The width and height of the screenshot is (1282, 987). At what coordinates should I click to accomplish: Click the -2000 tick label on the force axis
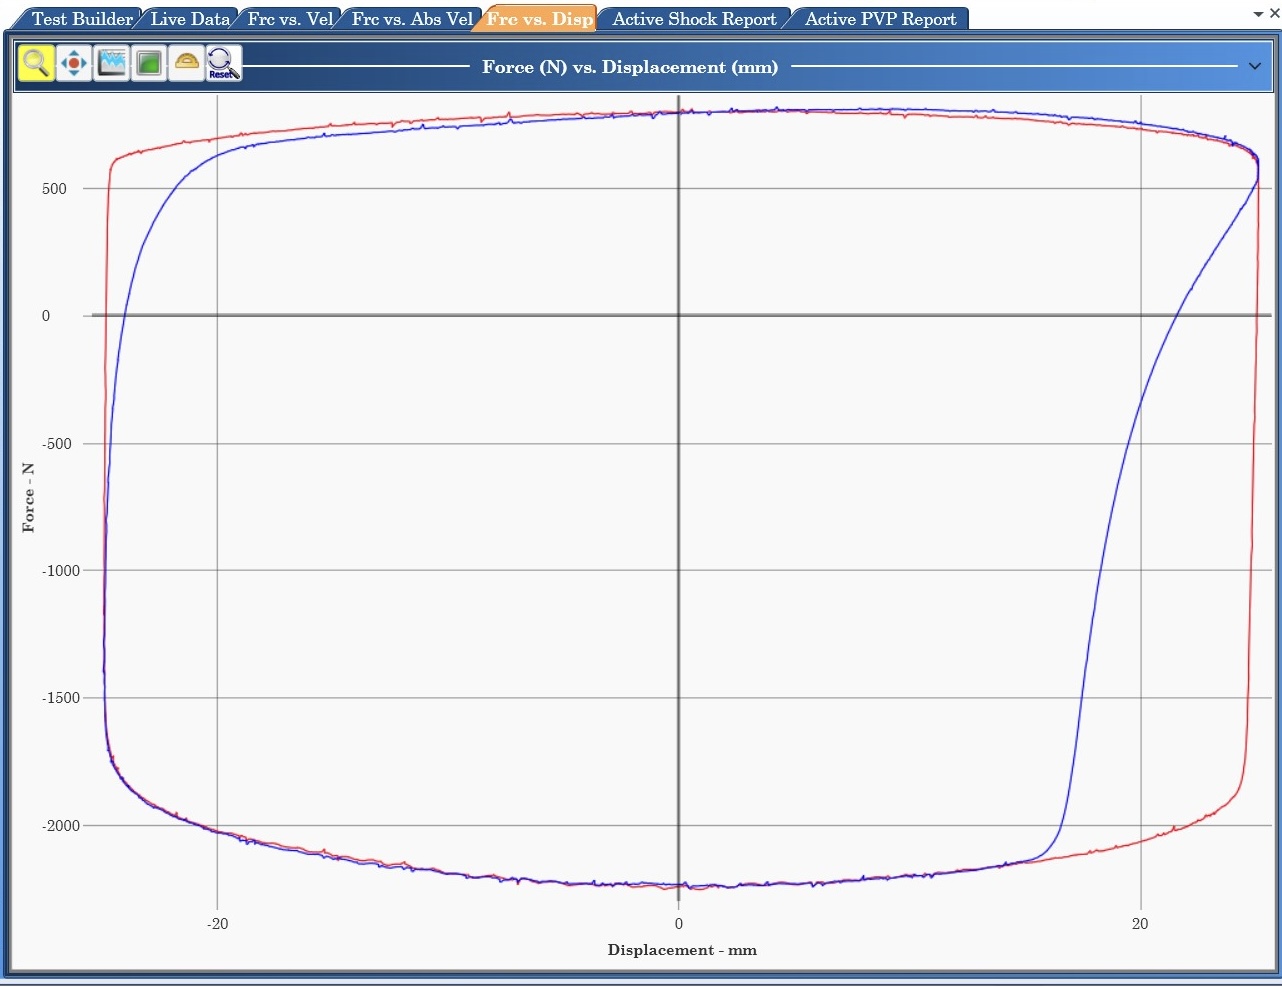[x=60, y=826]
